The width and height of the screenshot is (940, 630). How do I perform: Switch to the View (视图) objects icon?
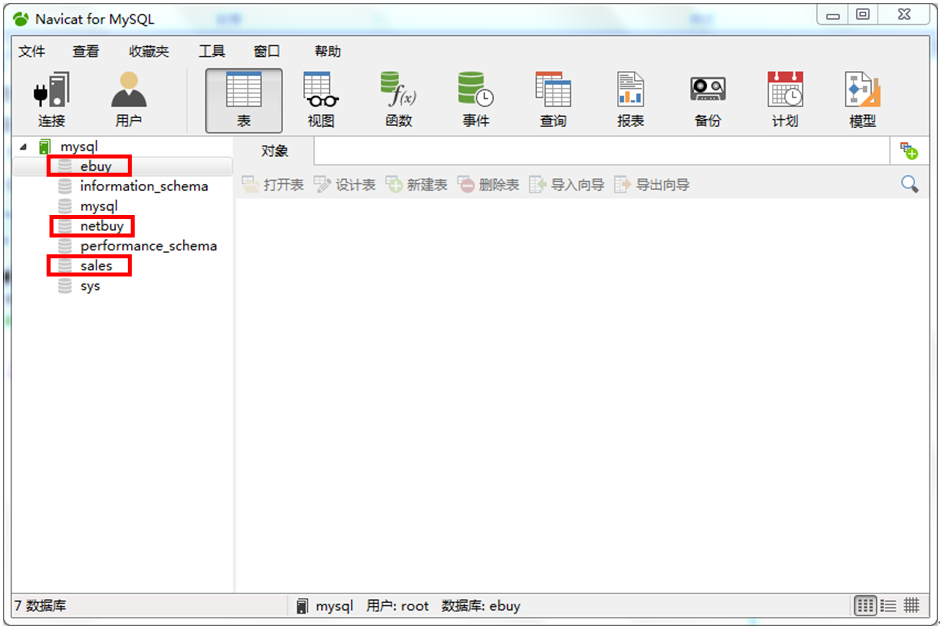point(321,100)
